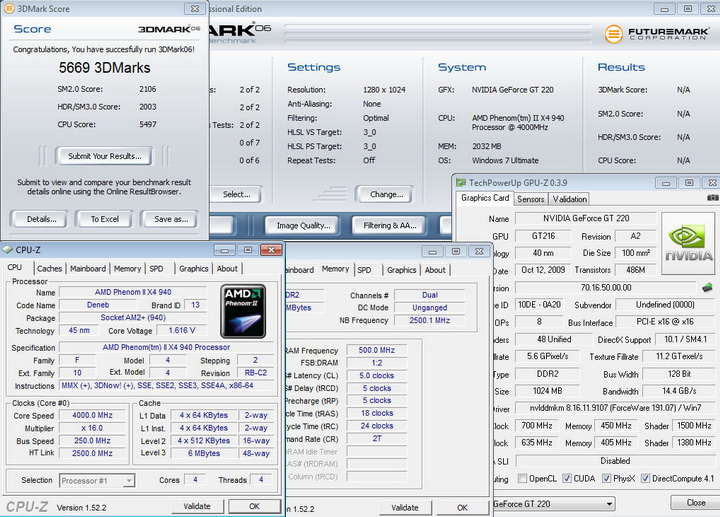Viewport: 720px width, 517px height.
Task: Click the 3DMark Score window title icon
Action: coord(8,8)
